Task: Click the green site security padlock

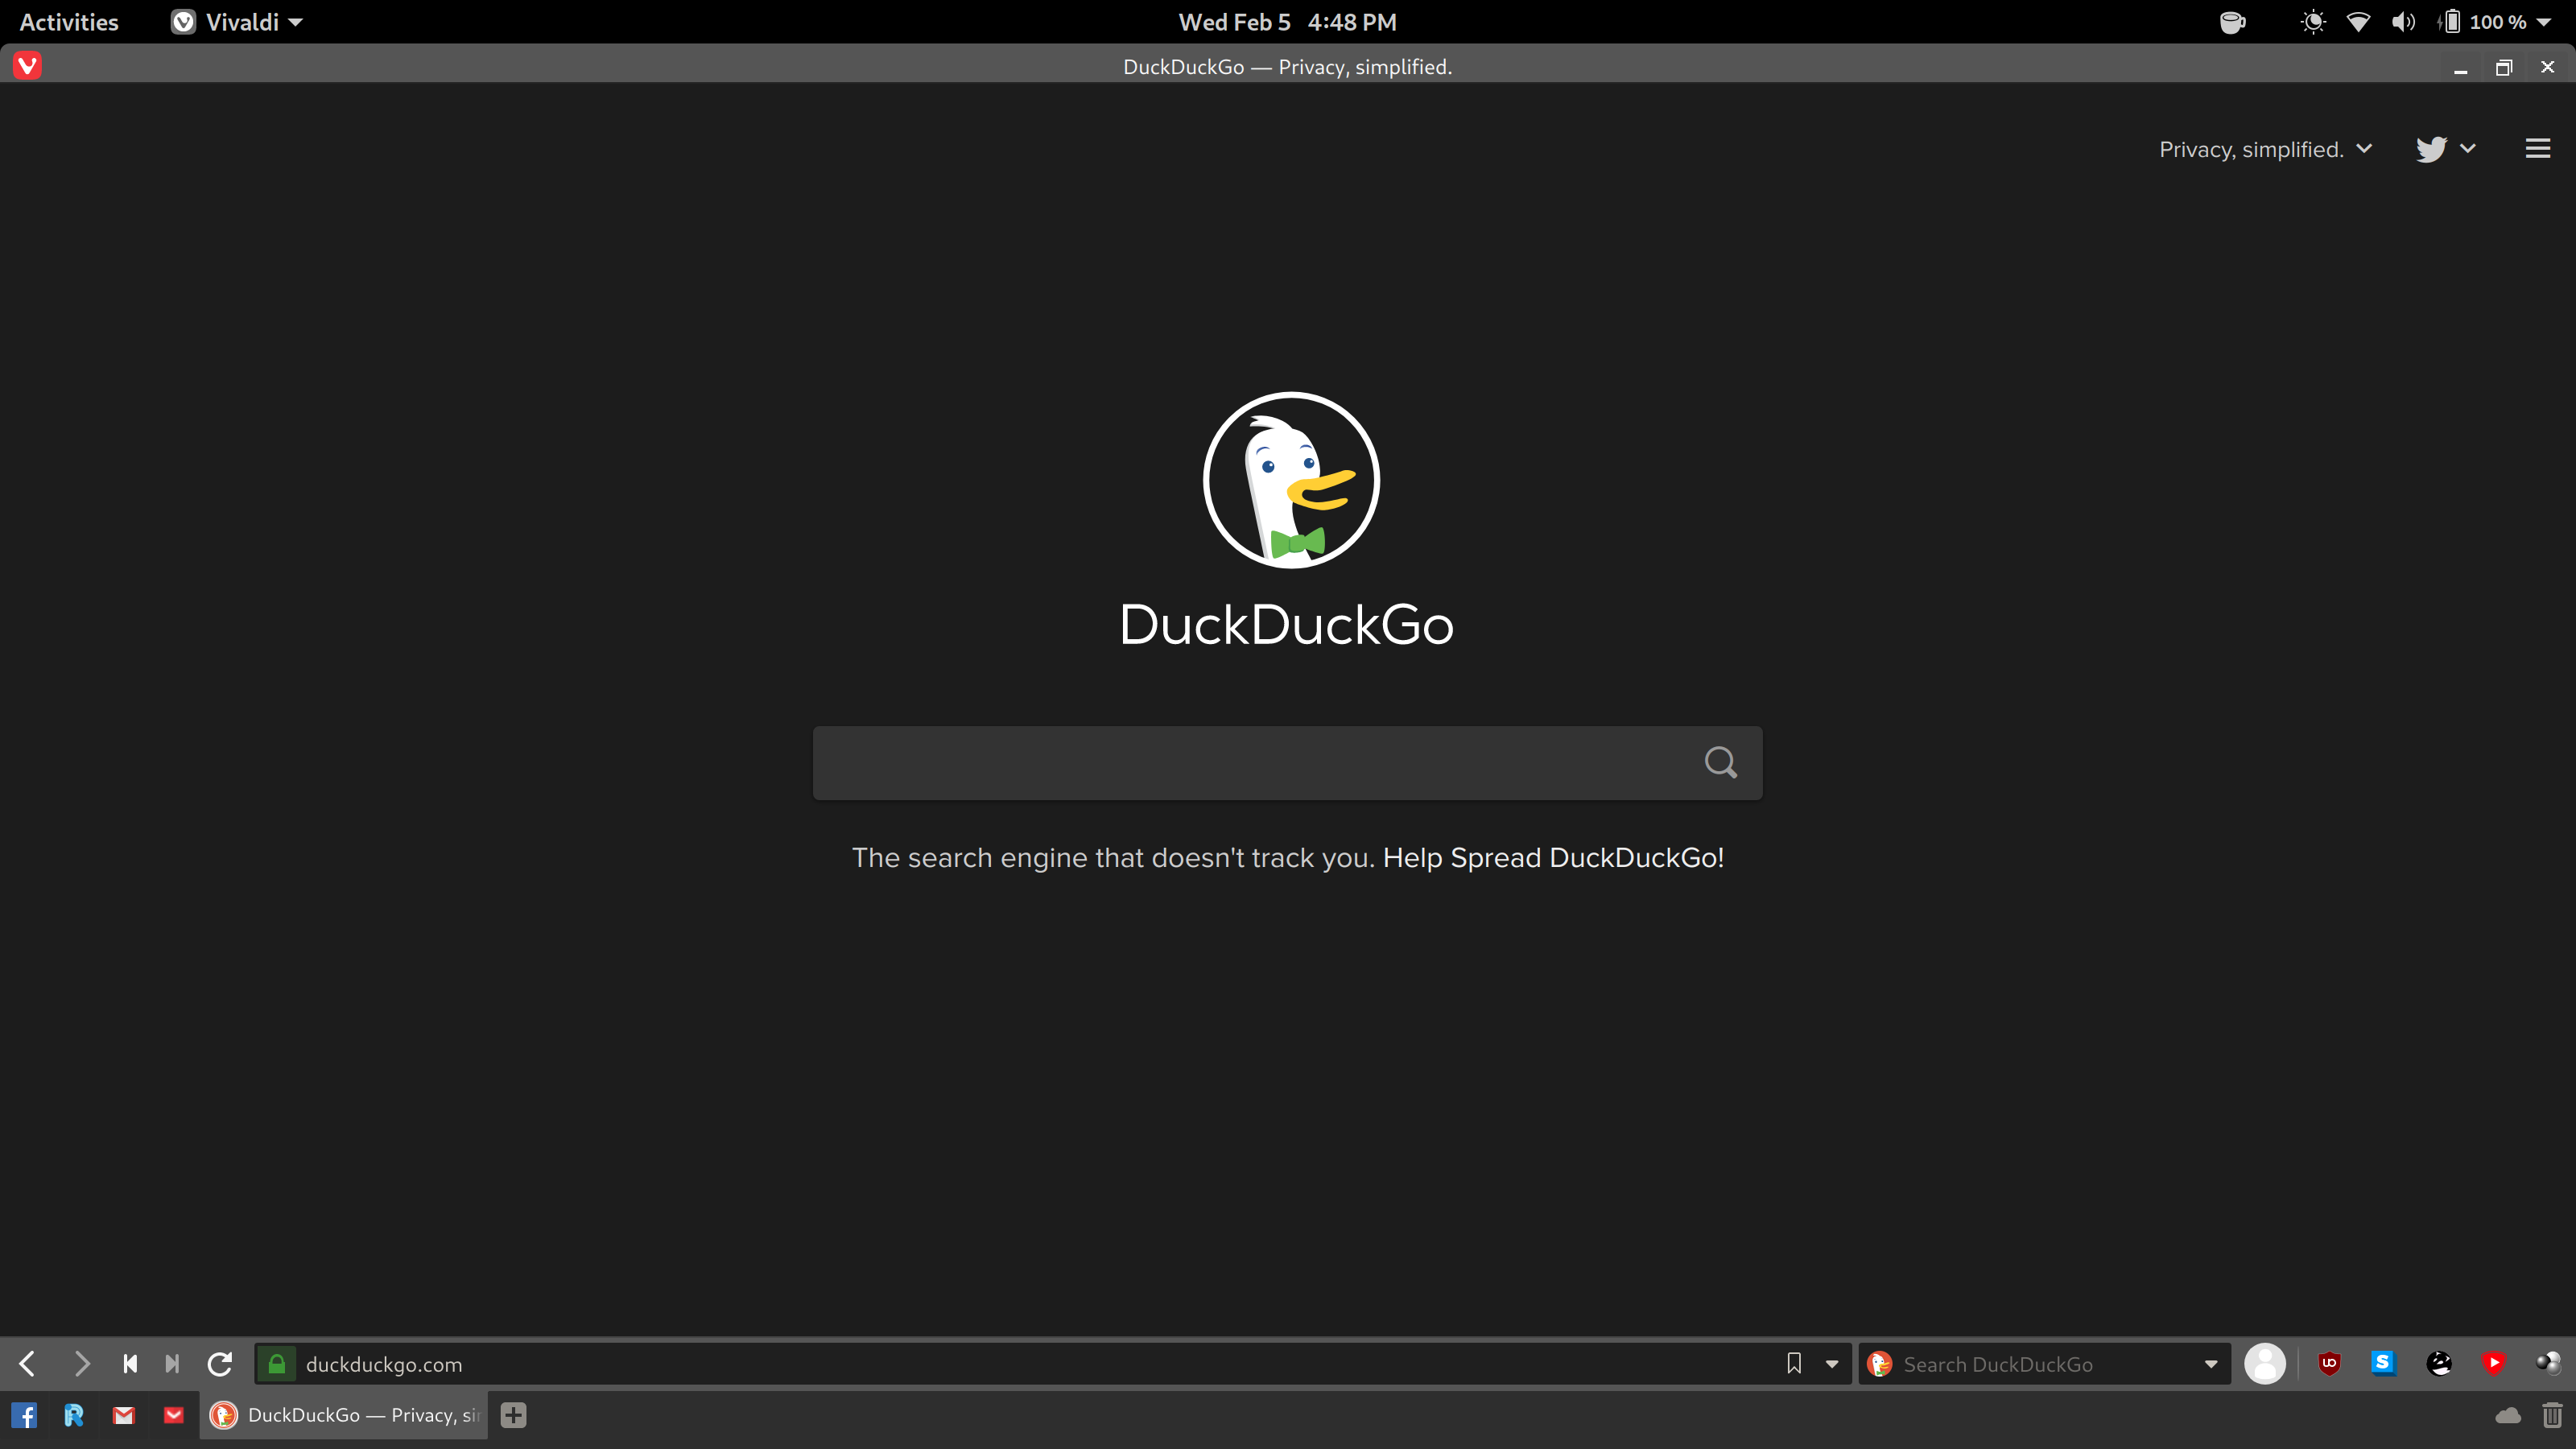Action: click(277, 1364)
